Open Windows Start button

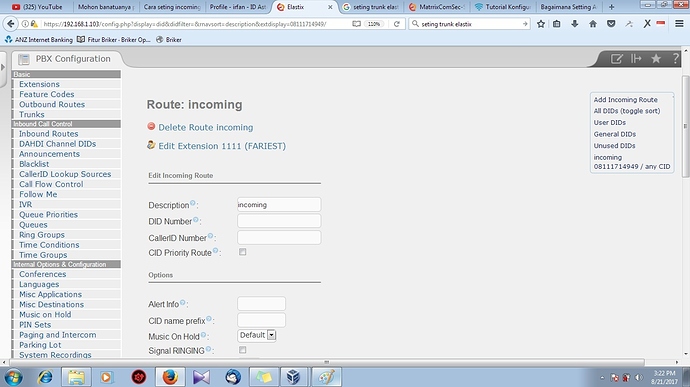point(13,377)
